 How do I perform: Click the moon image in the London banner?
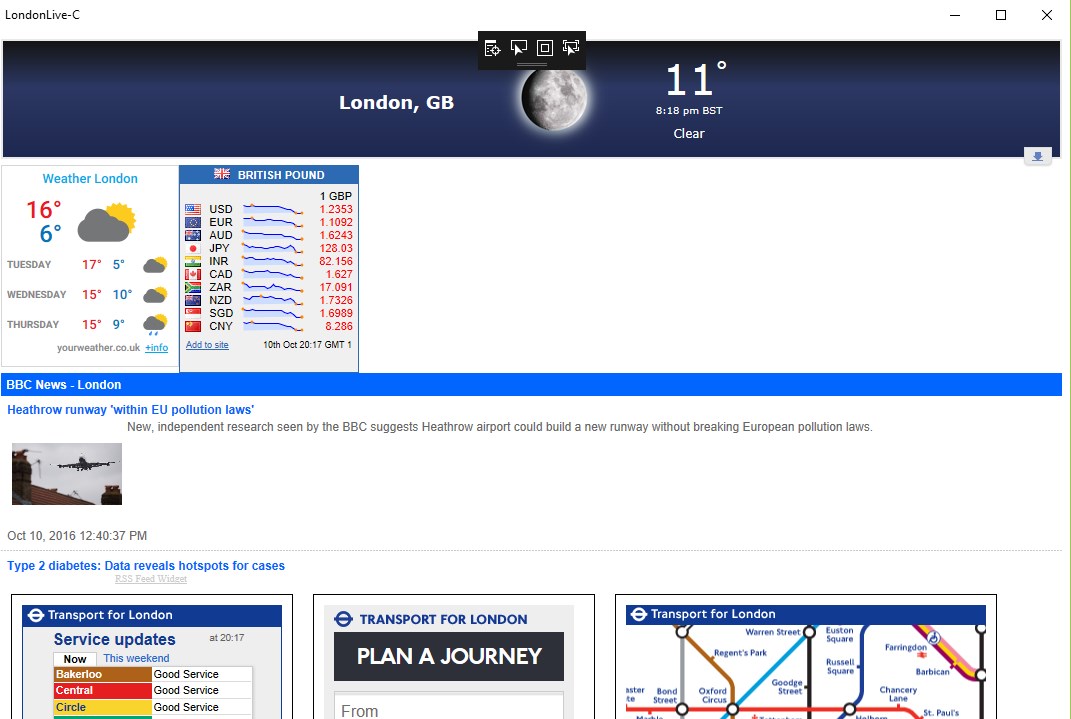point(554,98)
